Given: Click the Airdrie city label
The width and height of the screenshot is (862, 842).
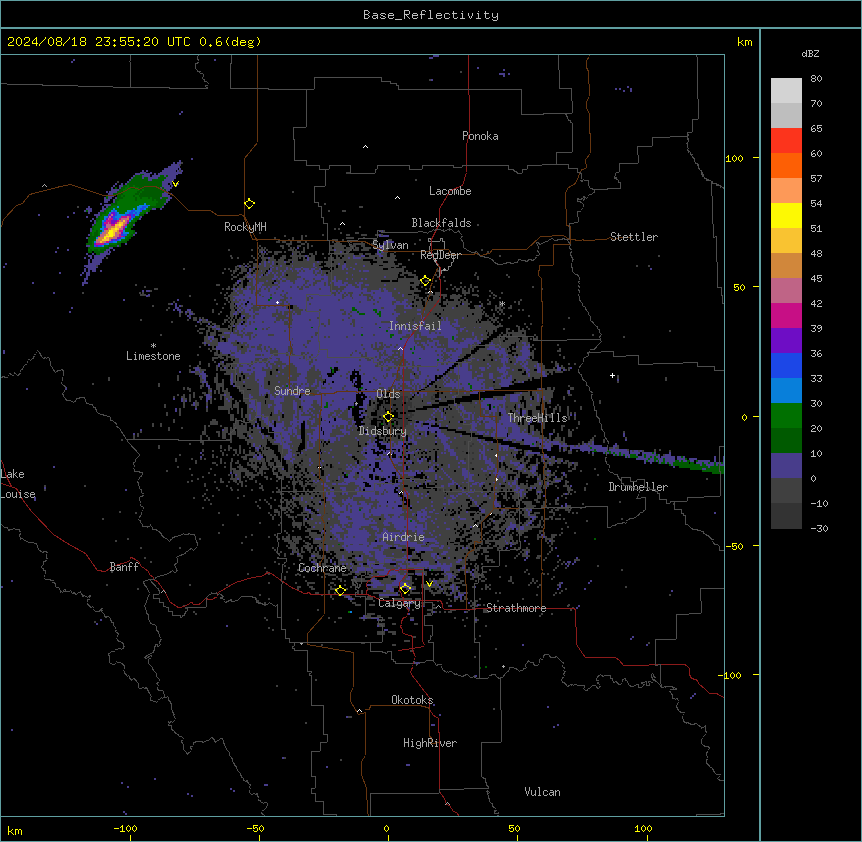Looking at the screenshot, I should coord(403,537).
